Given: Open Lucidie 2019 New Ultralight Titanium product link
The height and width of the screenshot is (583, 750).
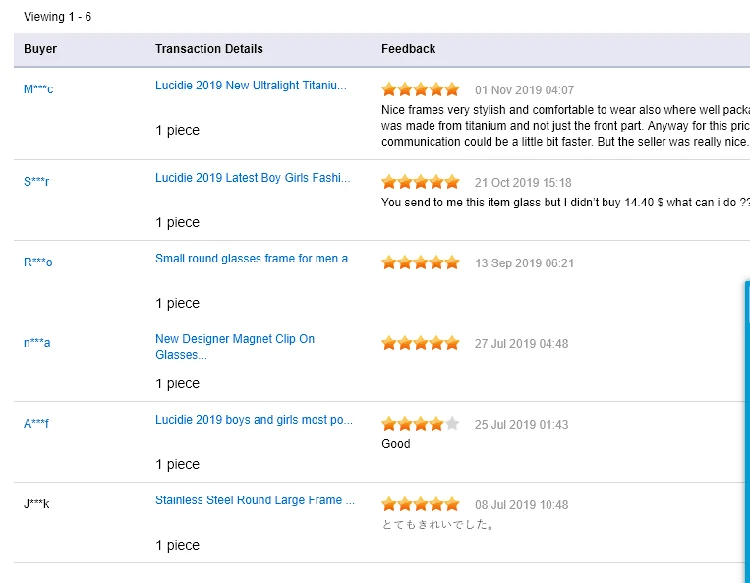Looking at the screenshot, I should pos(251,85).
